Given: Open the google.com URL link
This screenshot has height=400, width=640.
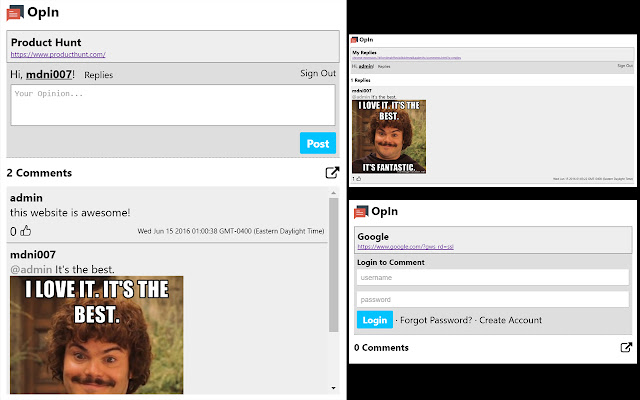Looking at the screenshot, I should coord(406,247).
